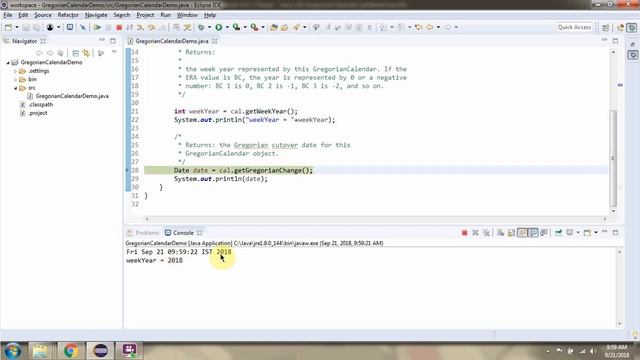Switch to the Java perspective icon
This screenshot has width=640, height=360.
[x=621, y=27]
